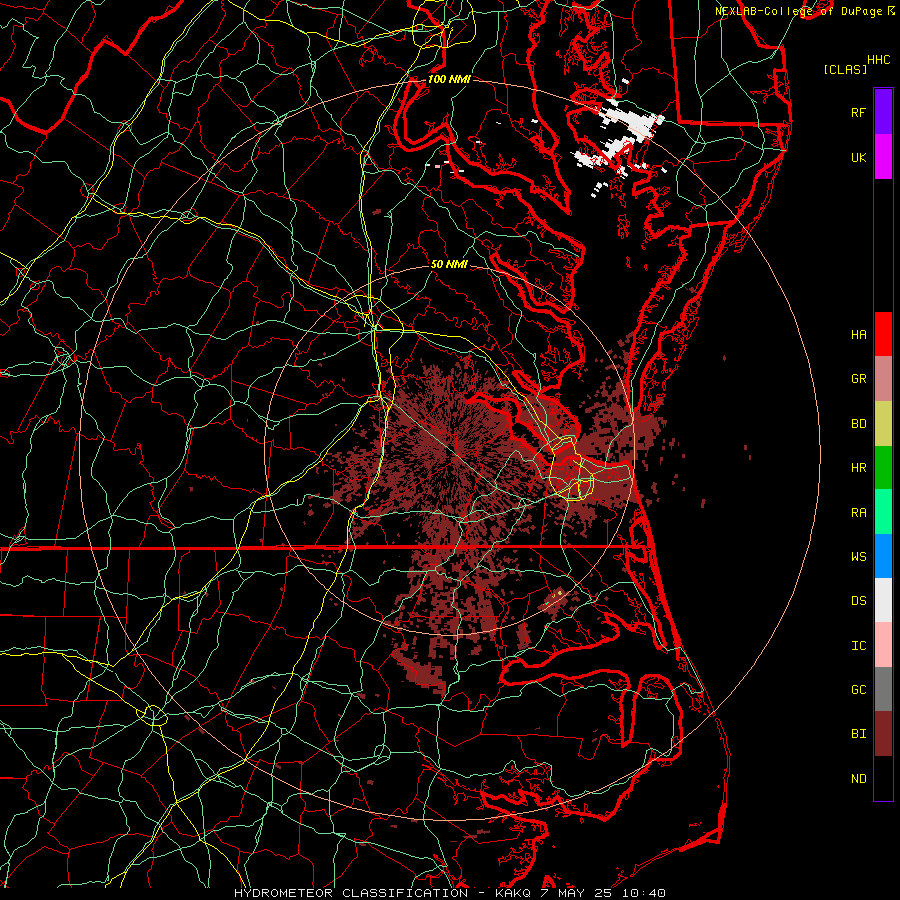Screen dimensions: 900x900
Task: Click the UK legend label
Action: (x=859, y=157)
